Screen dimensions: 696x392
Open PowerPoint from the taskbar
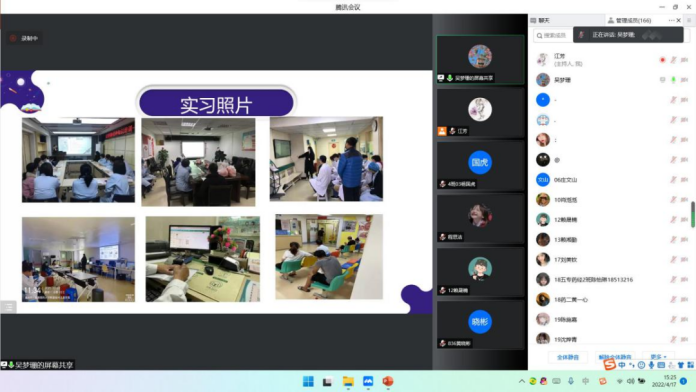pyautogui.click(x=388, y=382)
